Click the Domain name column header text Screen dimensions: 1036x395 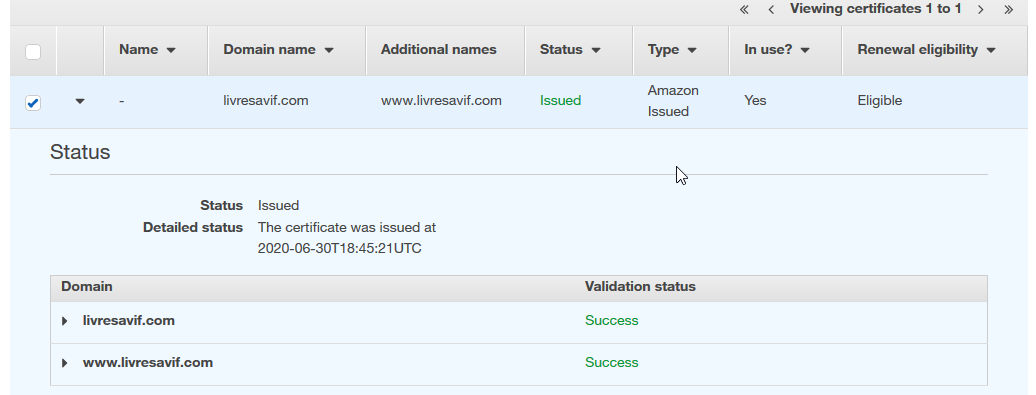[270, 50]
